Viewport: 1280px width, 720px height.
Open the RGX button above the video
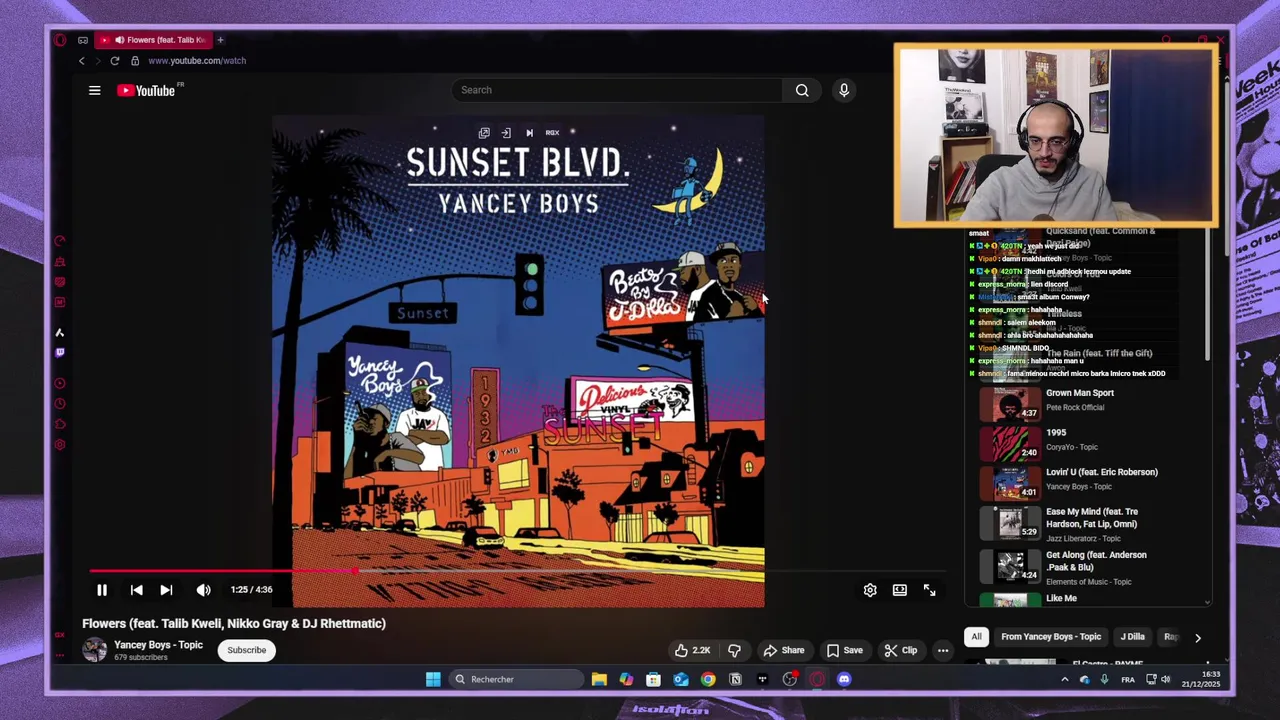click(552, 133)
